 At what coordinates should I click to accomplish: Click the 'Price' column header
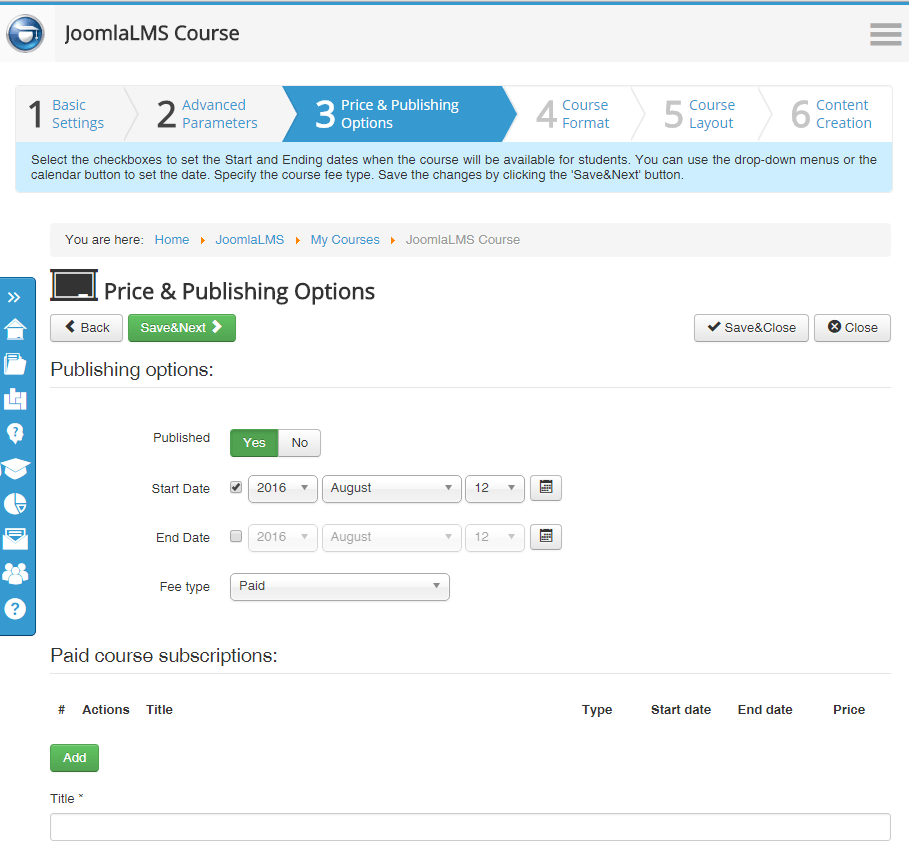tap(849, 710)
